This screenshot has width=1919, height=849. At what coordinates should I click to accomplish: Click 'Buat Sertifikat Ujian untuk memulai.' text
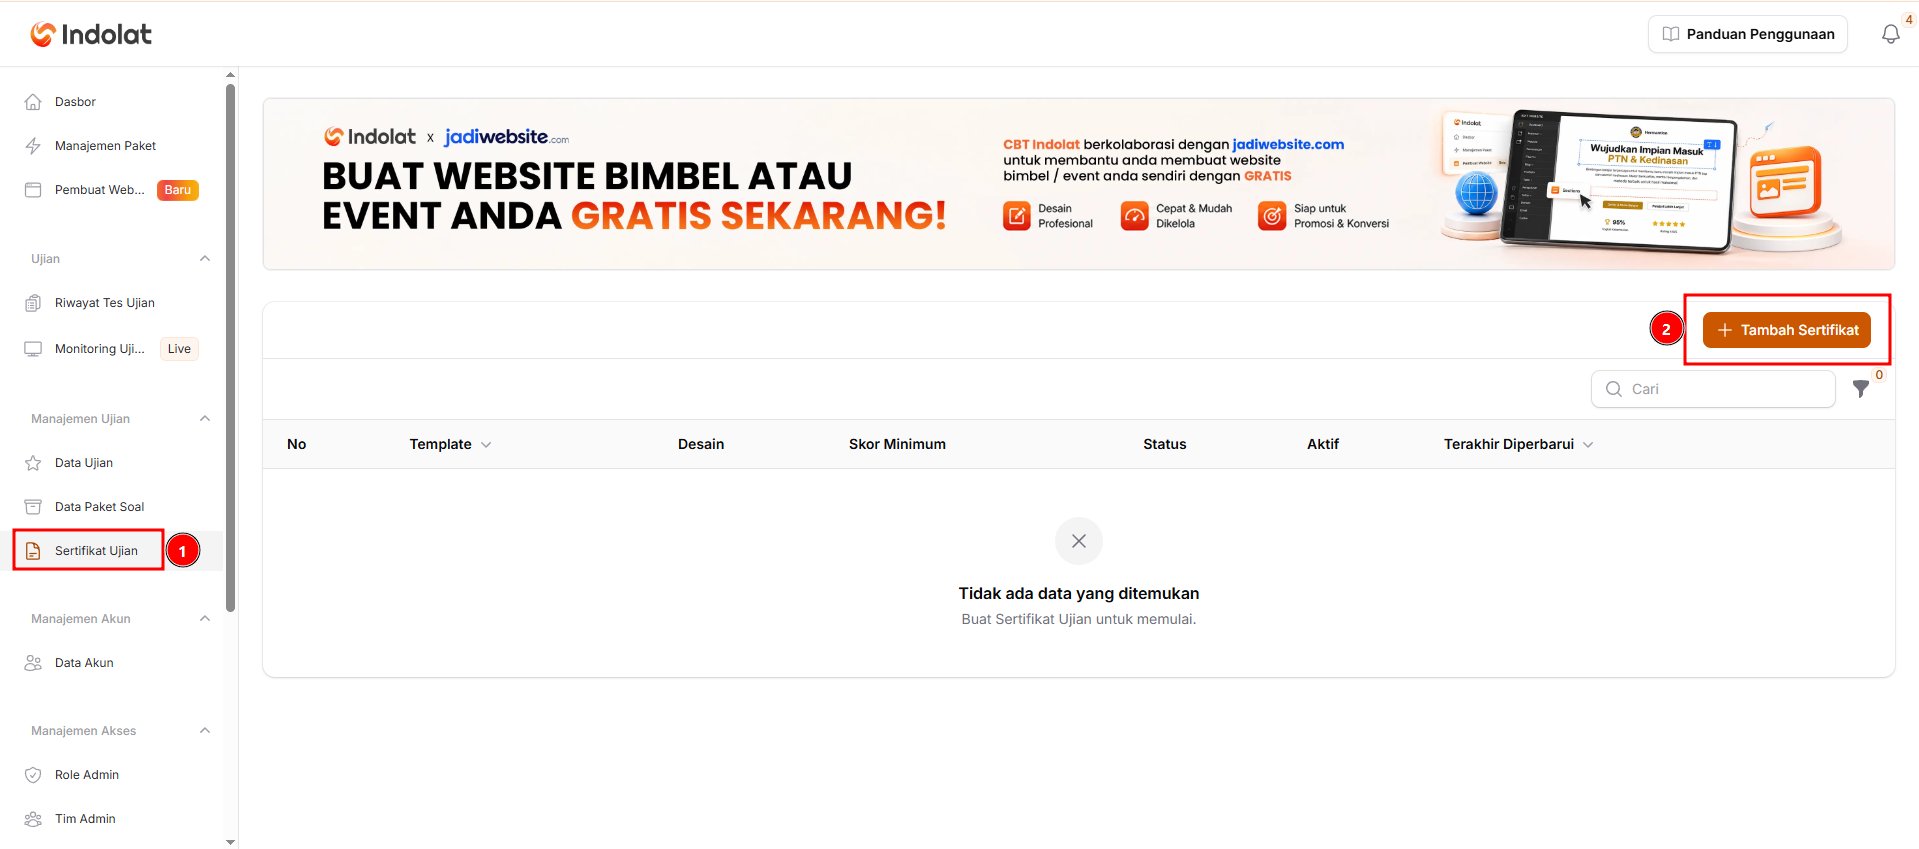click(x=1079, y=619)
